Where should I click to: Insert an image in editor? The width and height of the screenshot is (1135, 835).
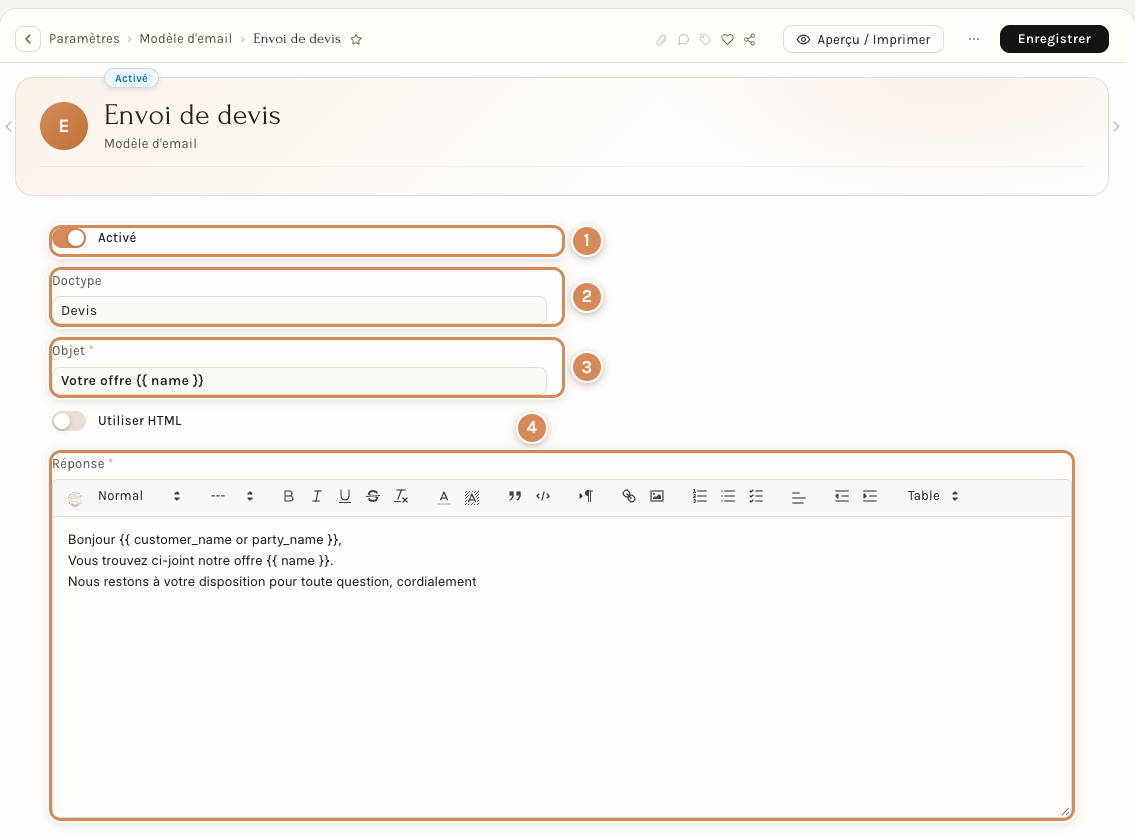pos(657,496)
